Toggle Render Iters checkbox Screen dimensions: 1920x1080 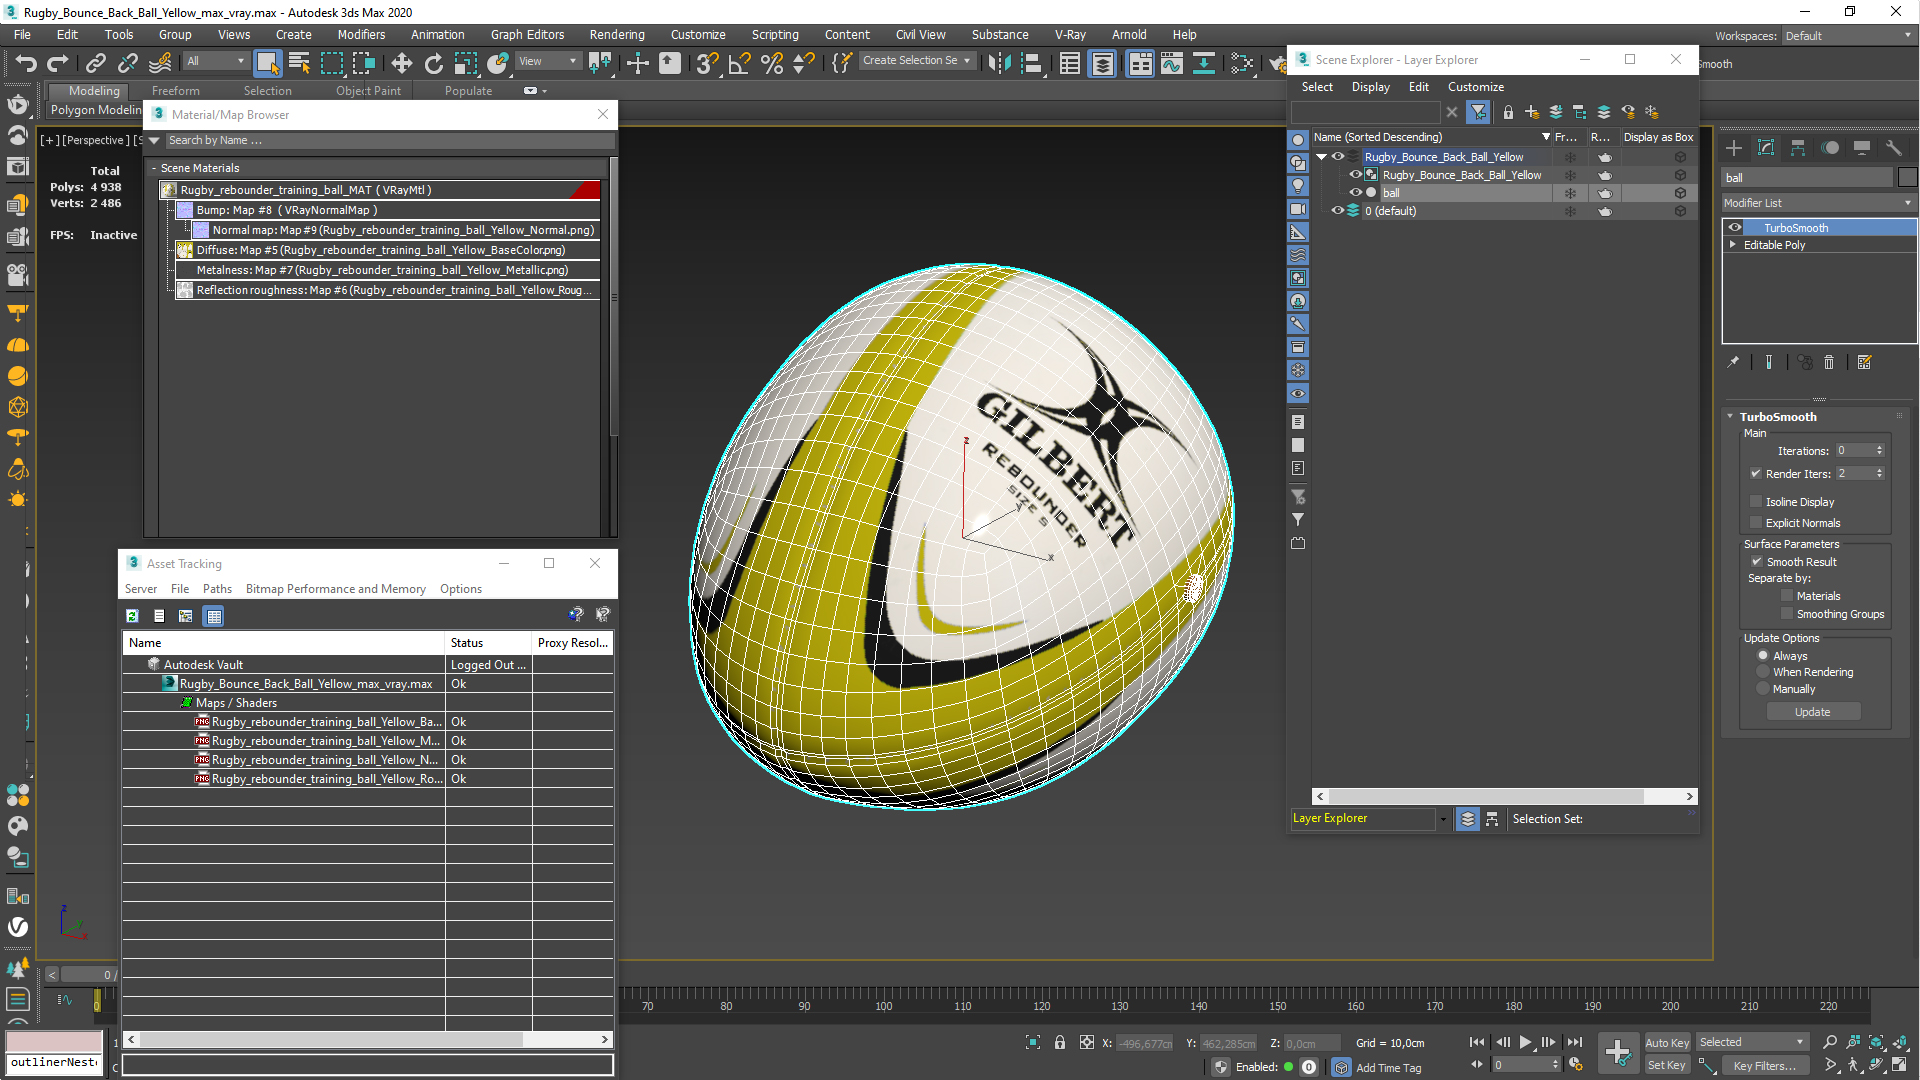1756,474
